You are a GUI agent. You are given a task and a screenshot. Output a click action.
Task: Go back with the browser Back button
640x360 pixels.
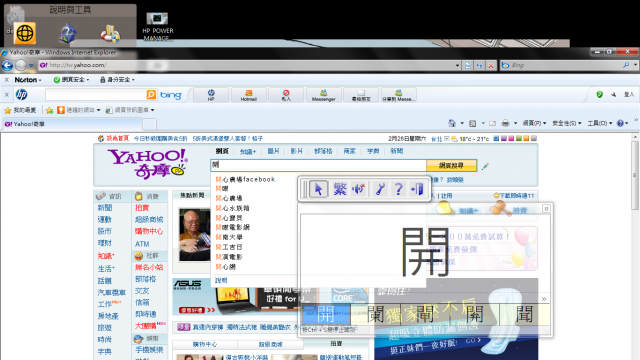(7, 65)
